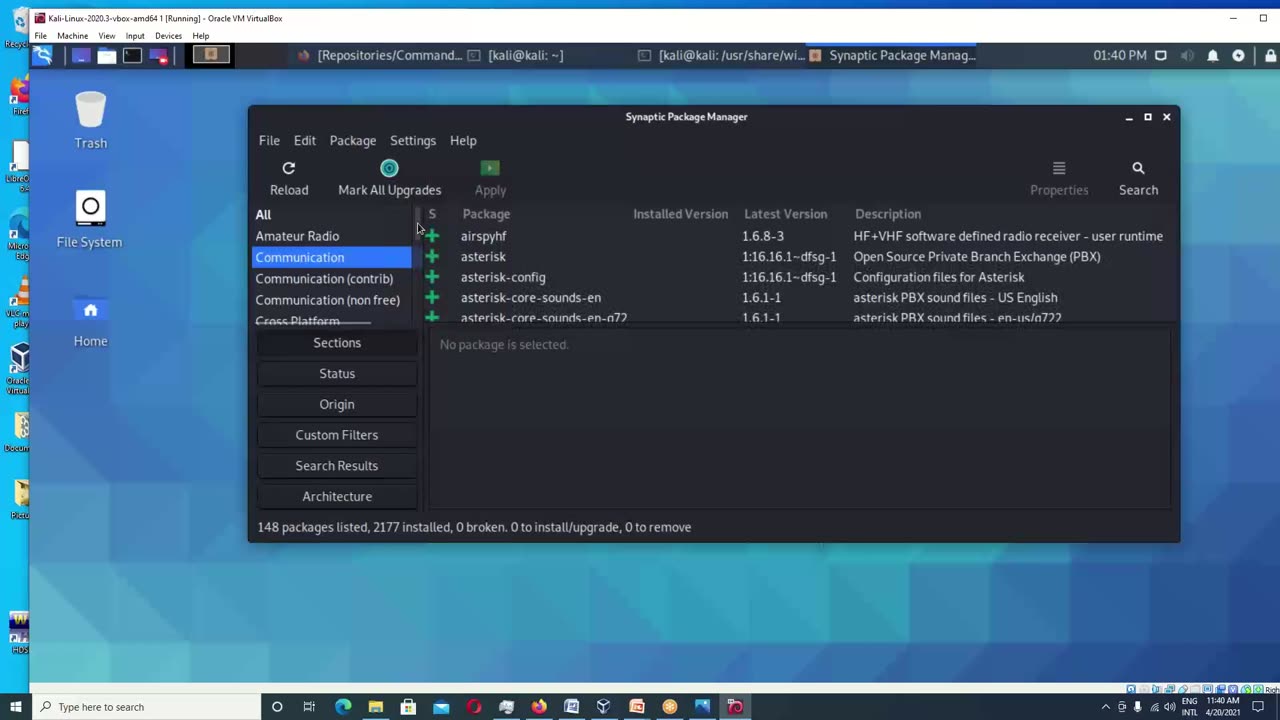Click the Apply toolbar button
Viewport: 1280px width, 720px height.
coord(490,178)
